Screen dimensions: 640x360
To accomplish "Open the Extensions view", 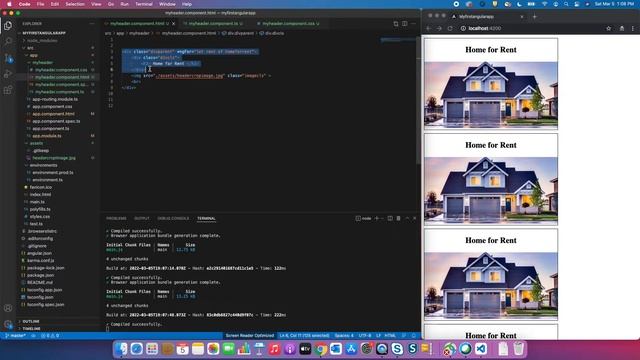I will click(8, 90).
